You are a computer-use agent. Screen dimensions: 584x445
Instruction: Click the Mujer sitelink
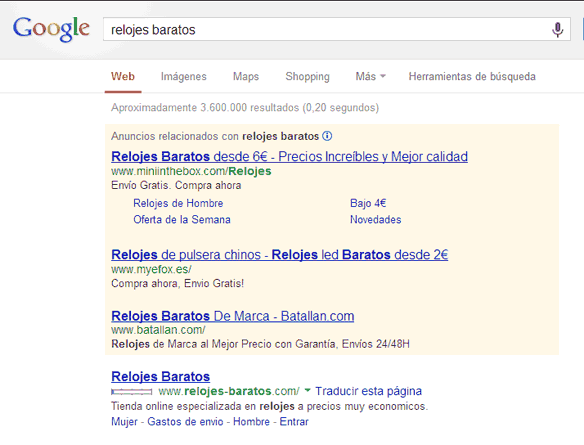pyautogui.click(x=124, y=422)
